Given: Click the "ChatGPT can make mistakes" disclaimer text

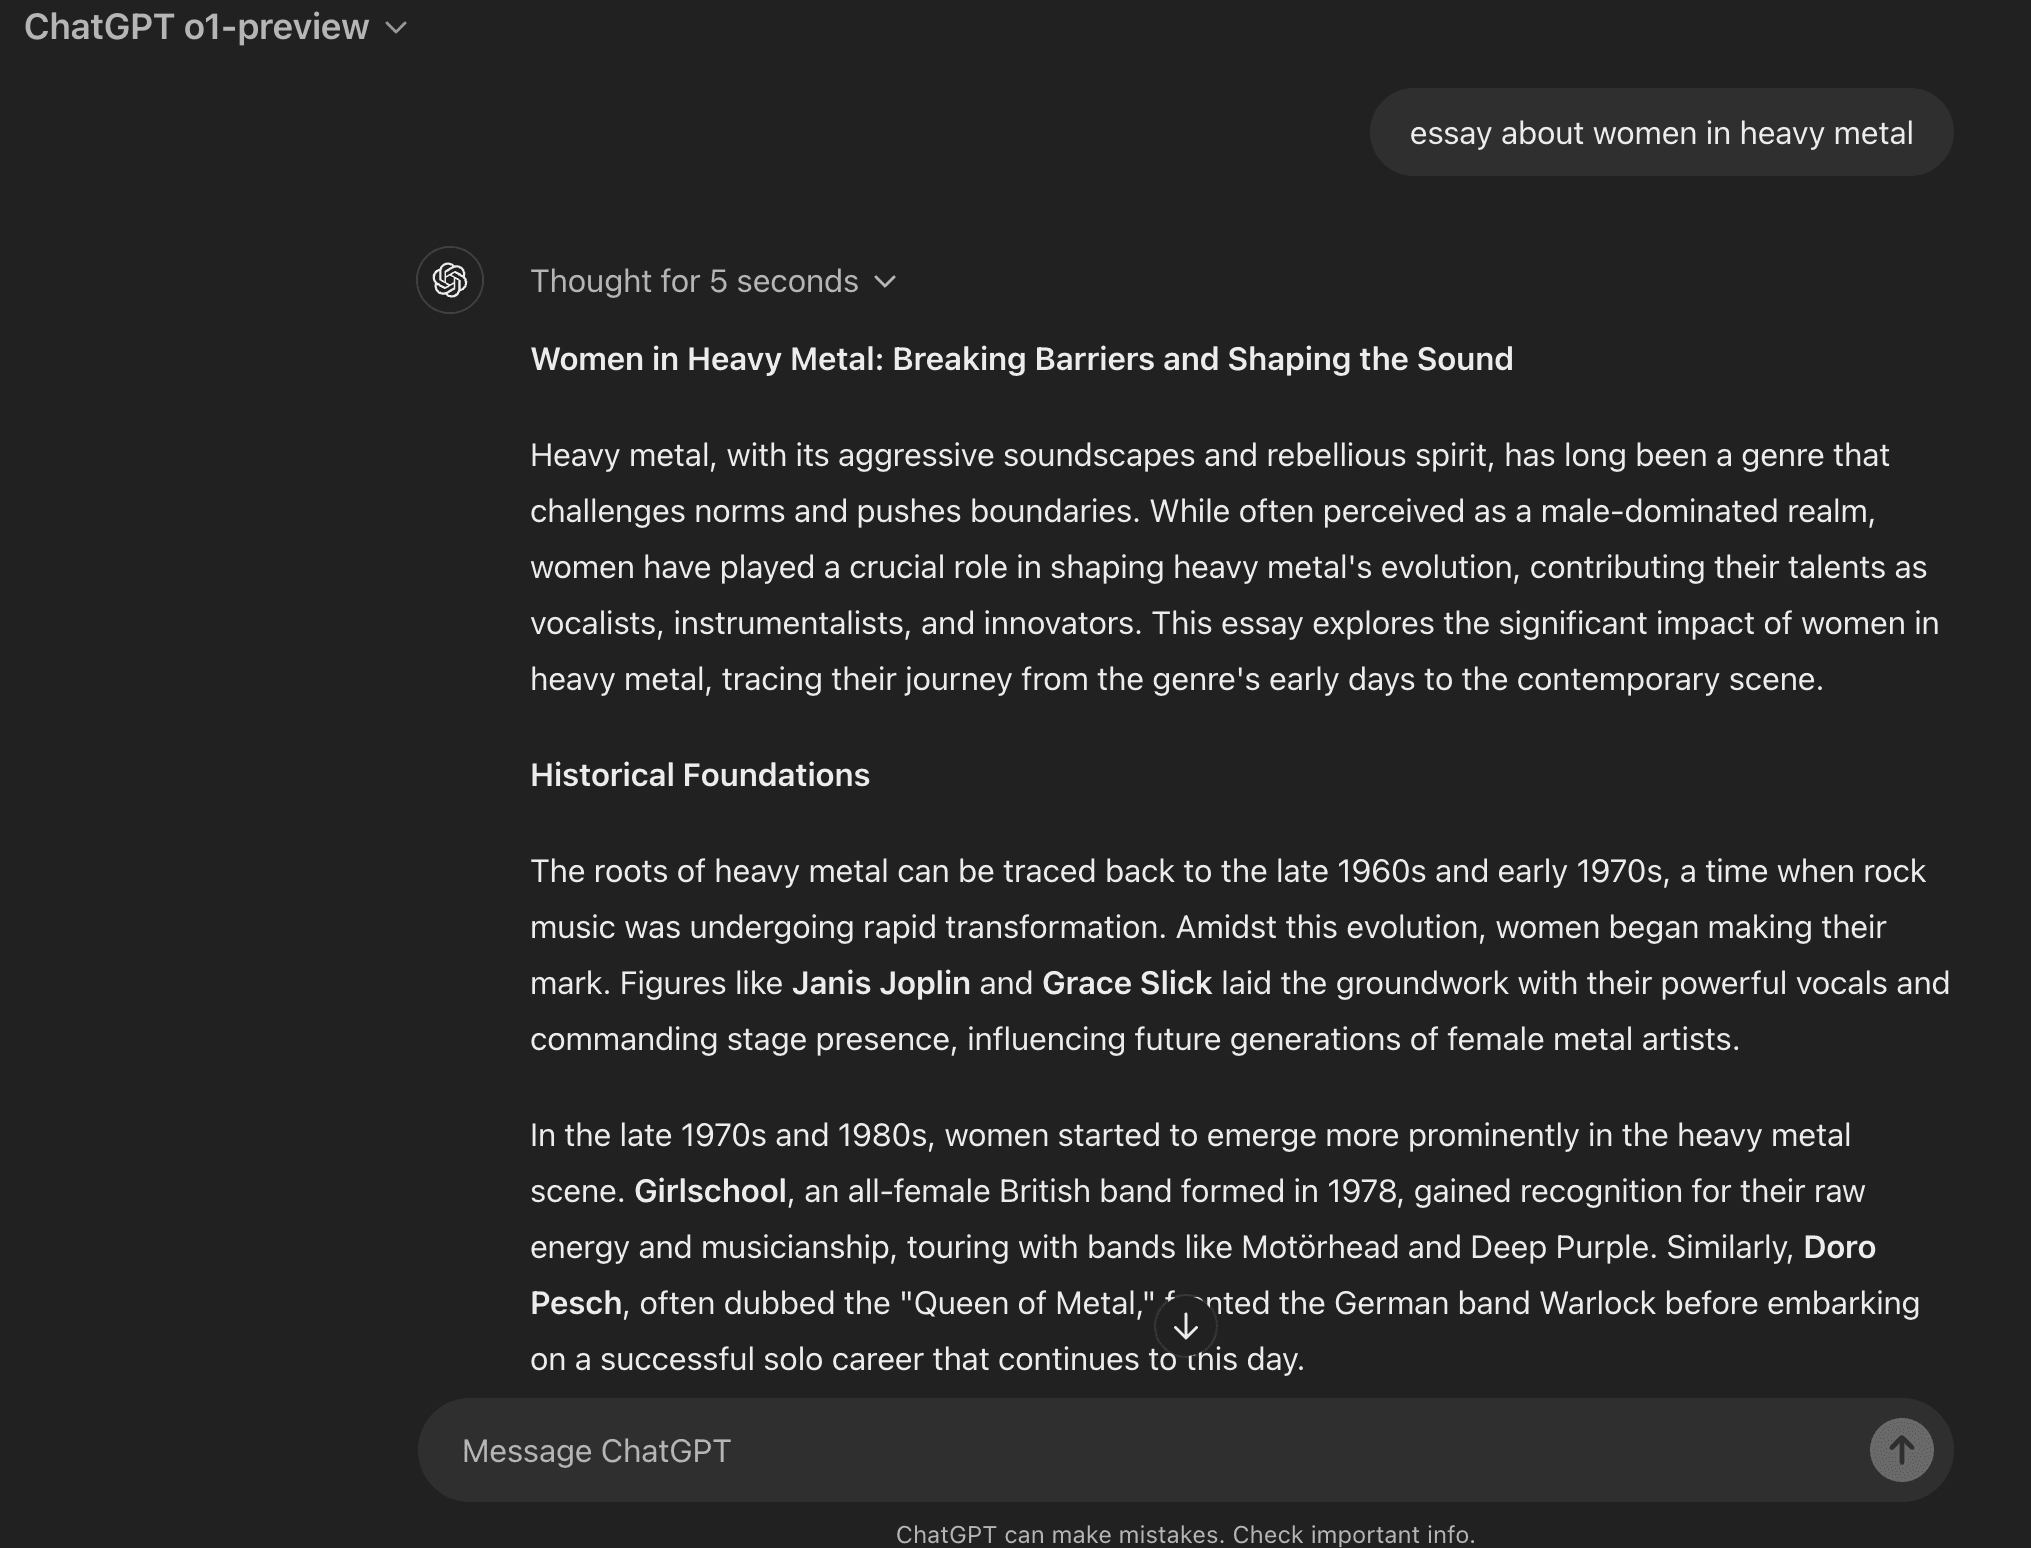Looking at the screenshot, I should pos(1185,1534).
